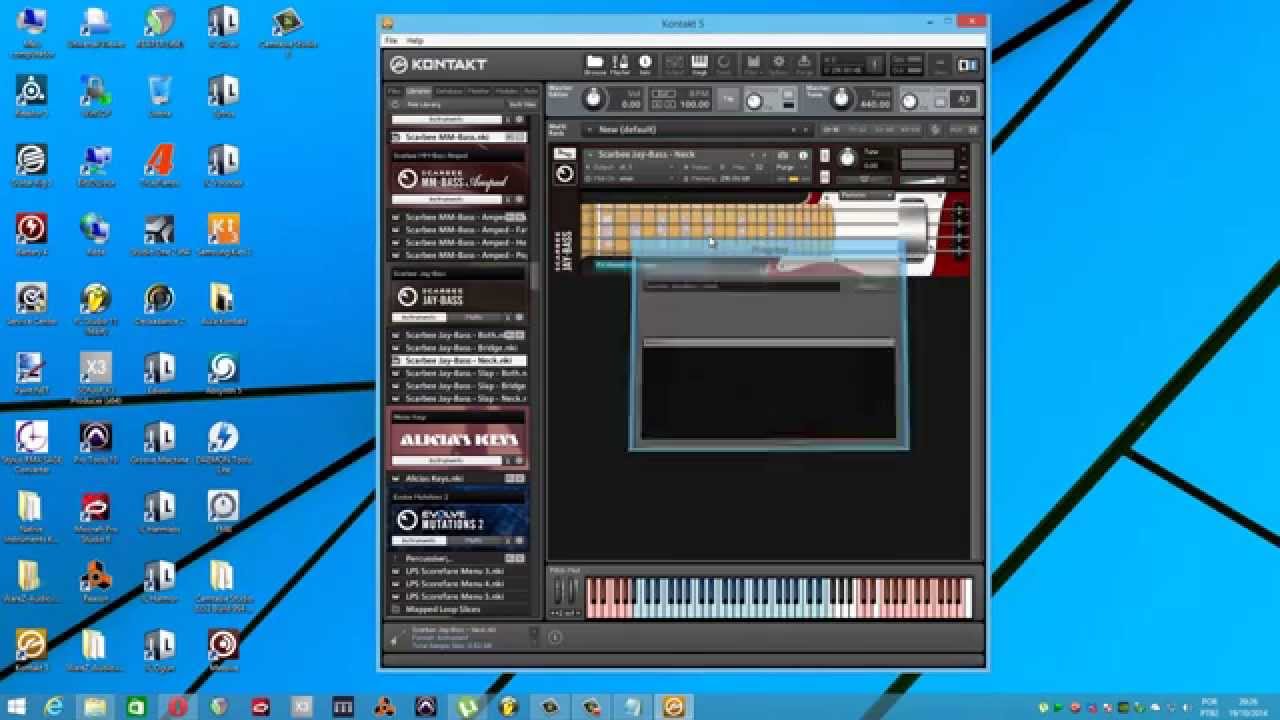Open the Options gear icon in Kontakt
Image resolution: width=1280 pixels, height=720 pixels.
[778, 65]
